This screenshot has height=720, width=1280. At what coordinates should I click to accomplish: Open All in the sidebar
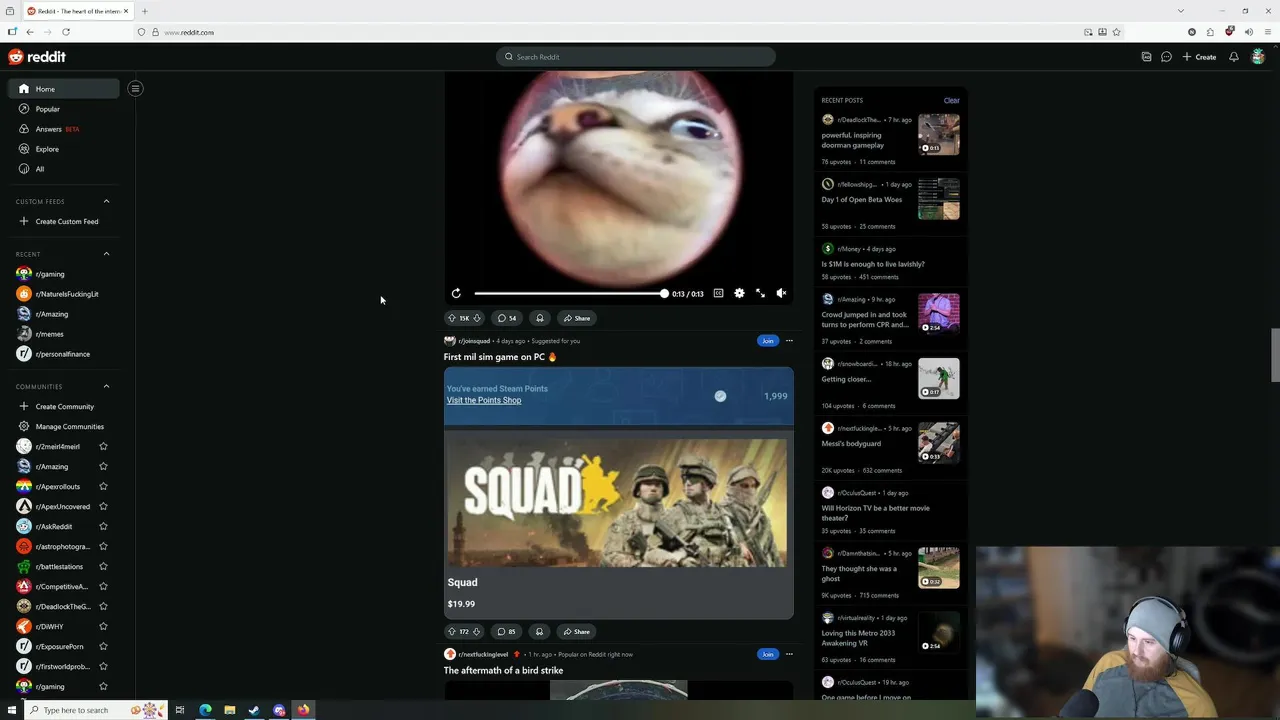tap(64, 169)
